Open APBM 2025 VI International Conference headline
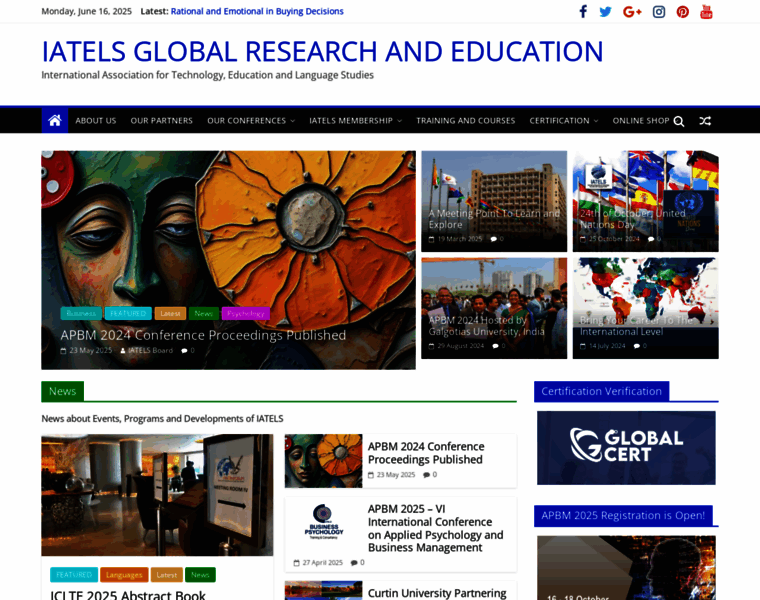Viewport: 760px width, 600px height. (435, 528)
